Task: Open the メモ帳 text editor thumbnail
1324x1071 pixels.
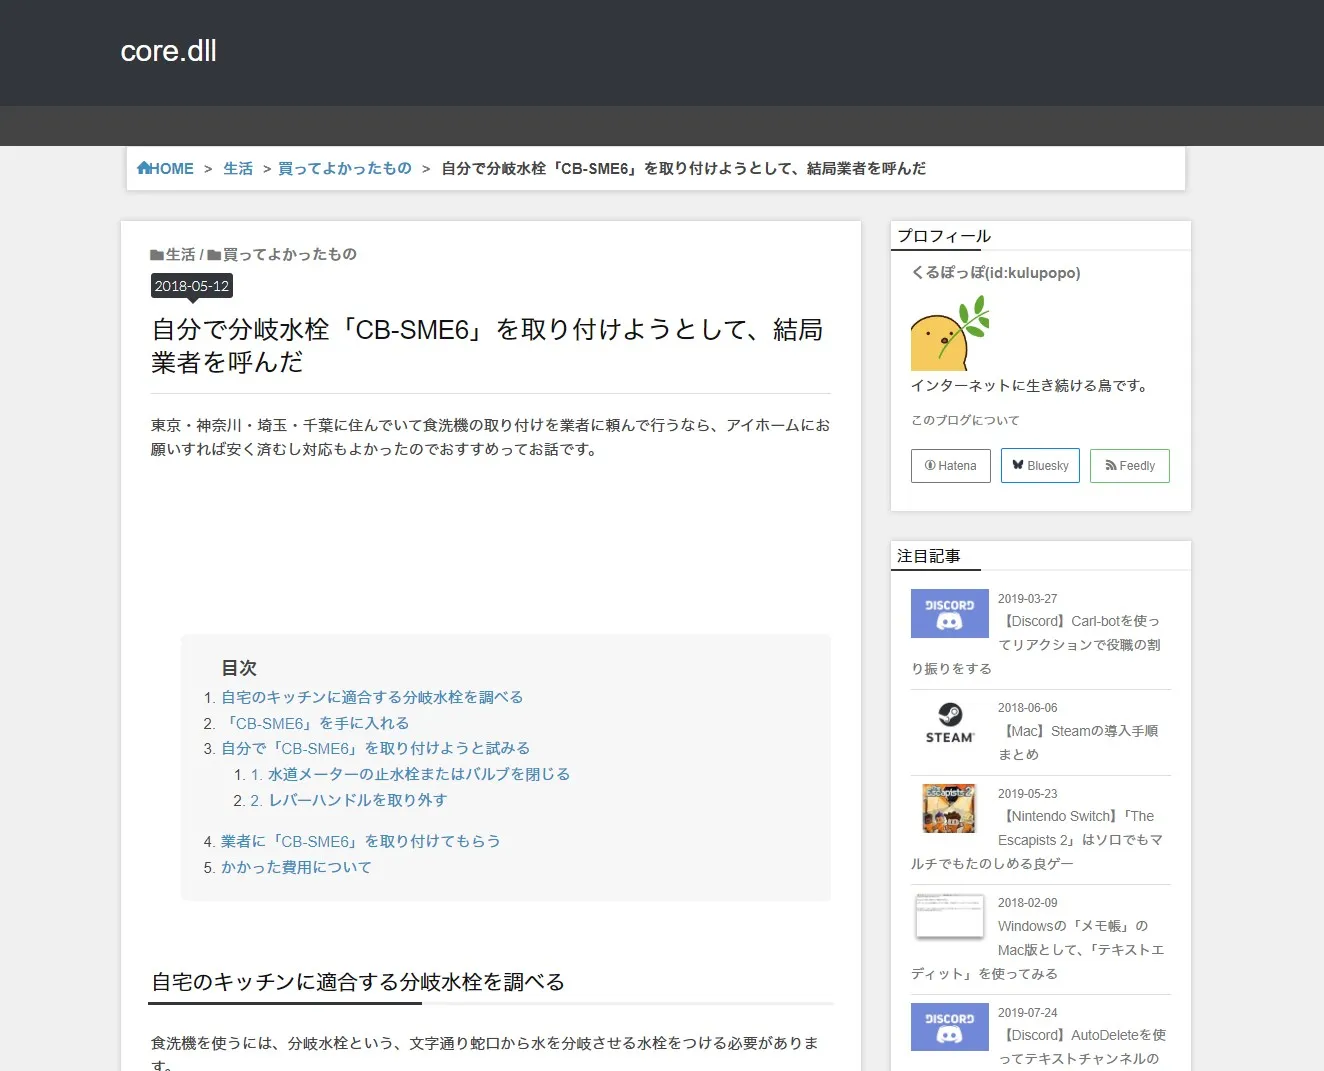Action: pos(950,916)
